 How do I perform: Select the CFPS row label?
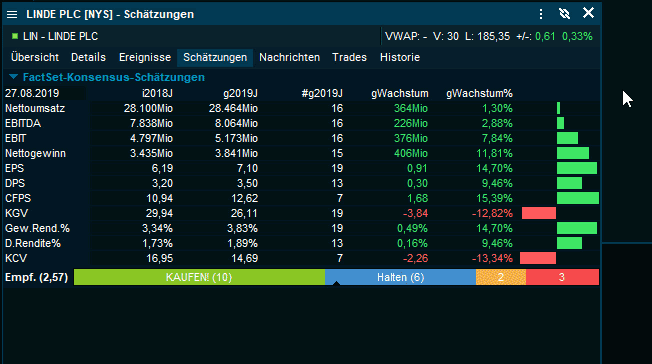(18, 198)
